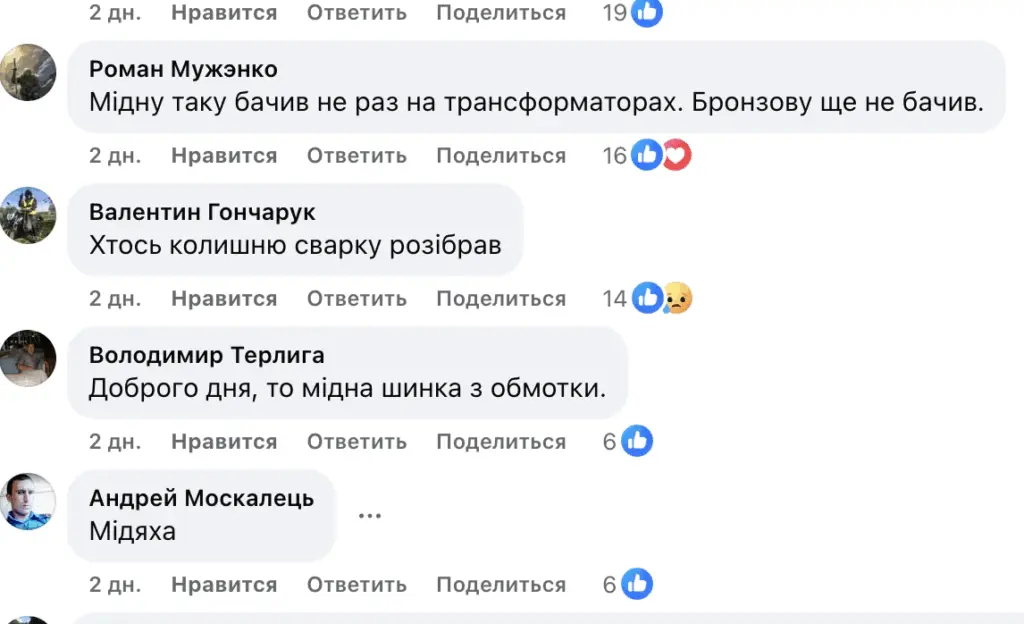Click the thumbs-up reaction below the Мідяха comment
Image resolution: width=1024 pixels, height=624 pixels.
pos(636,583)
